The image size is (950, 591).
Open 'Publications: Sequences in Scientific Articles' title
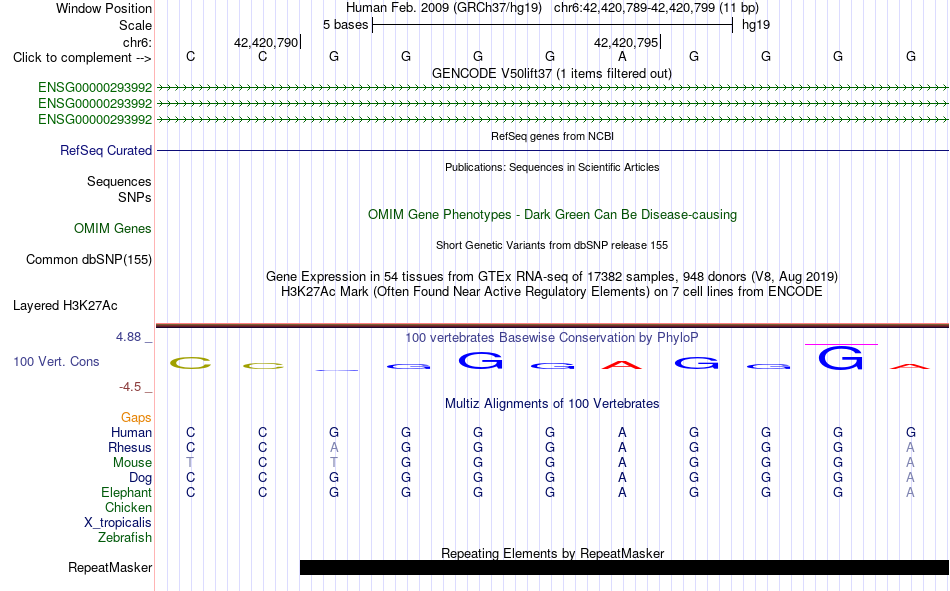point(552,167)
